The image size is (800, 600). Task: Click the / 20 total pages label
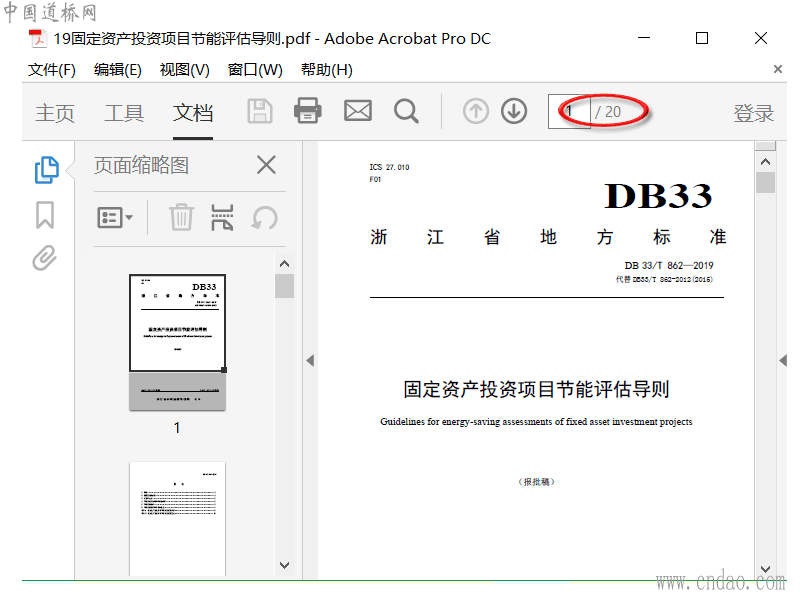point(608,112)
